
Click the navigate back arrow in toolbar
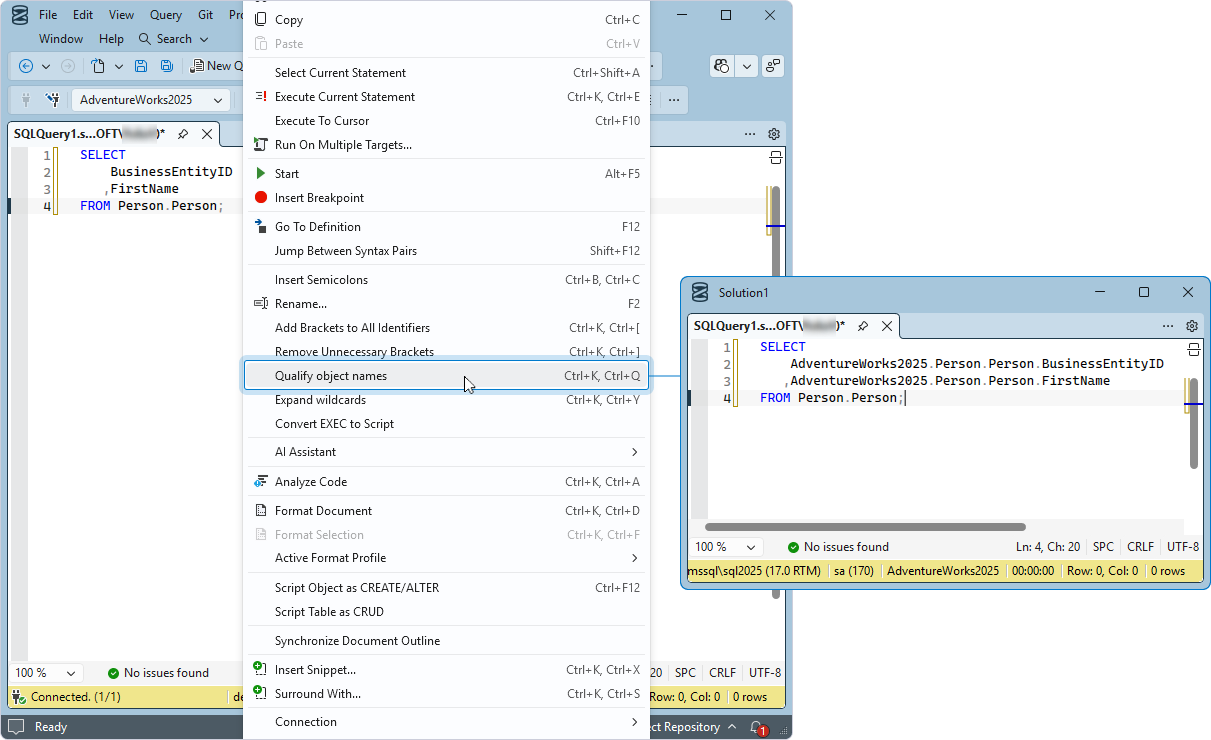coord(26,66)
